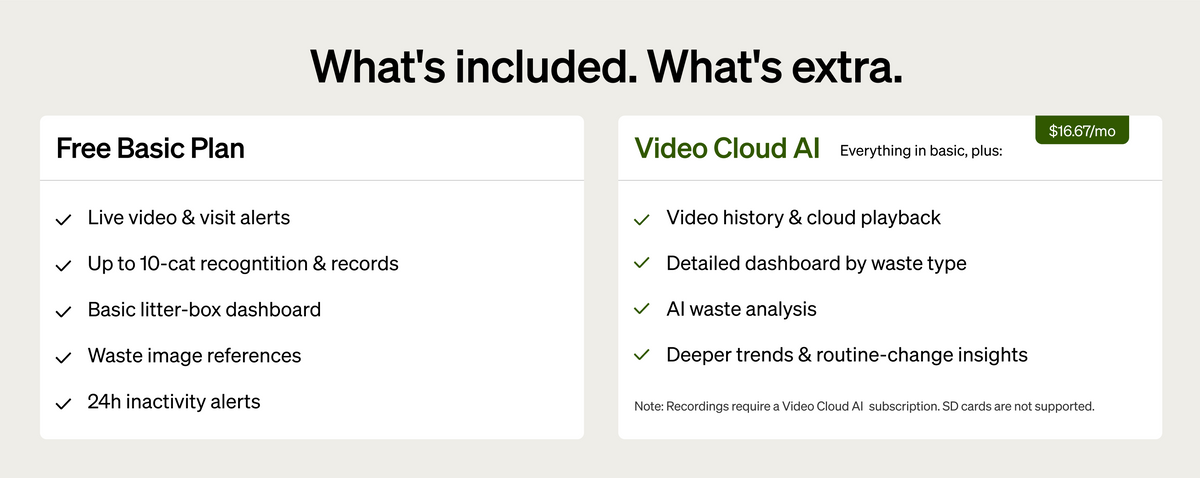Click checkmark beside Live video & visit alerts

pyautogui.click(x=64, y=219)
